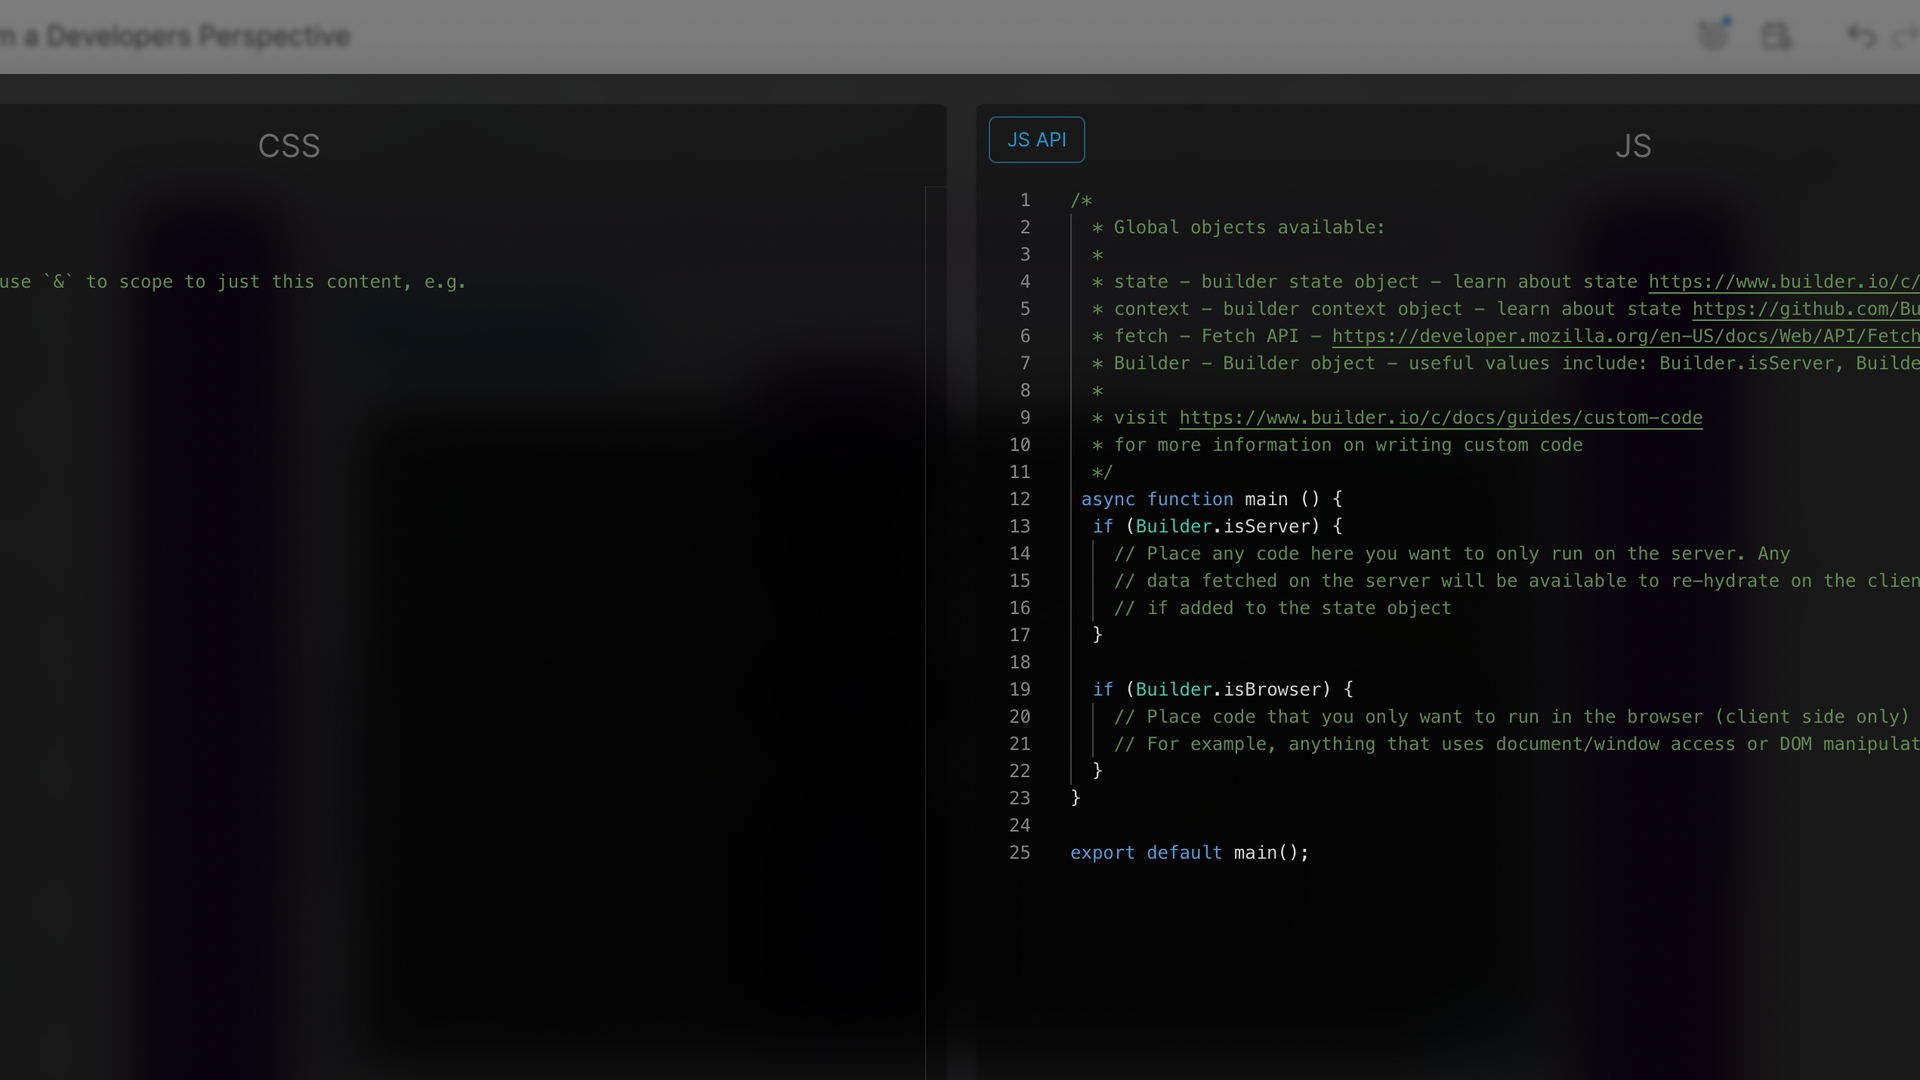Open the github.com context link
Screen dimensions: 1920x1080
point(1804,309)
